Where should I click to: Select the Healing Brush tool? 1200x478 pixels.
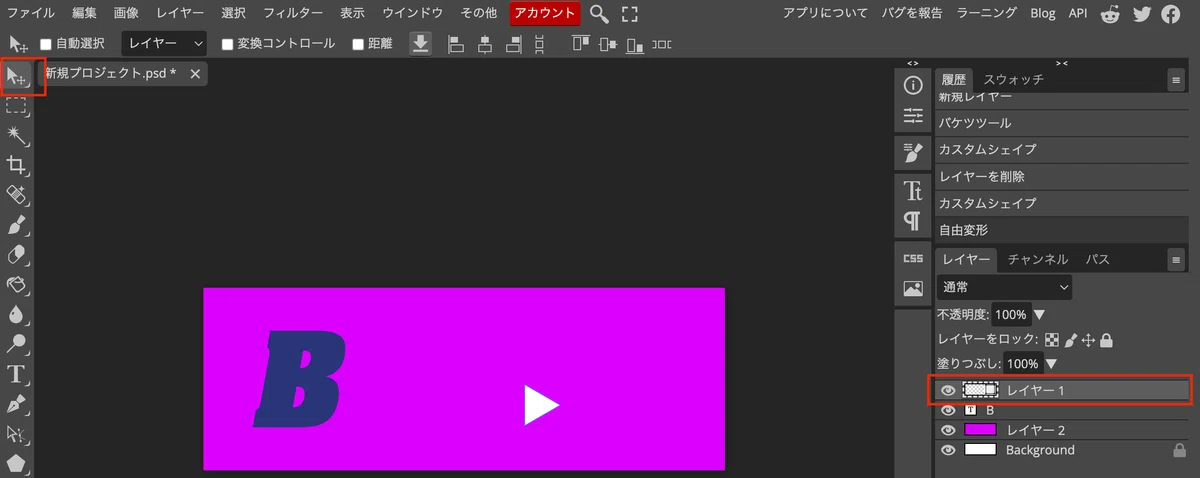[x=17, y=195]
